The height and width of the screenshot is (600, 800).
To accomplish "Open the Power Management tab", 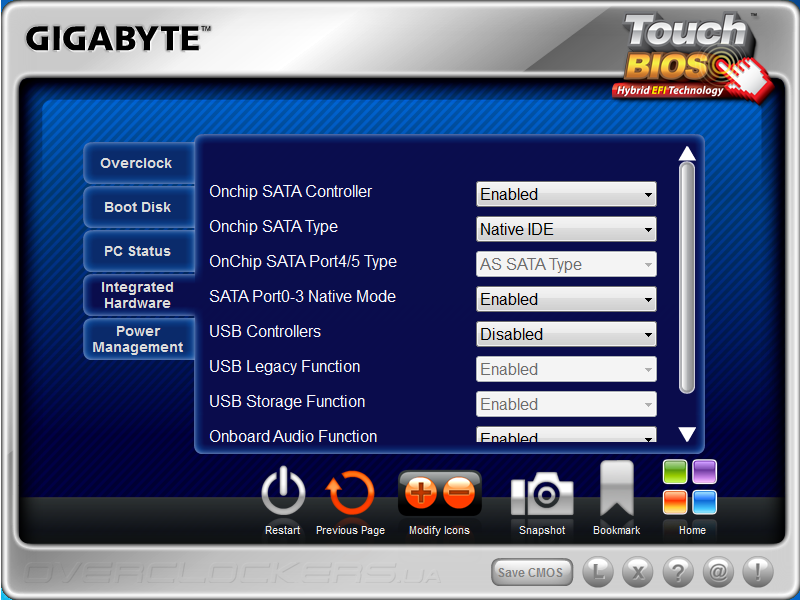I will pos(139,339).
